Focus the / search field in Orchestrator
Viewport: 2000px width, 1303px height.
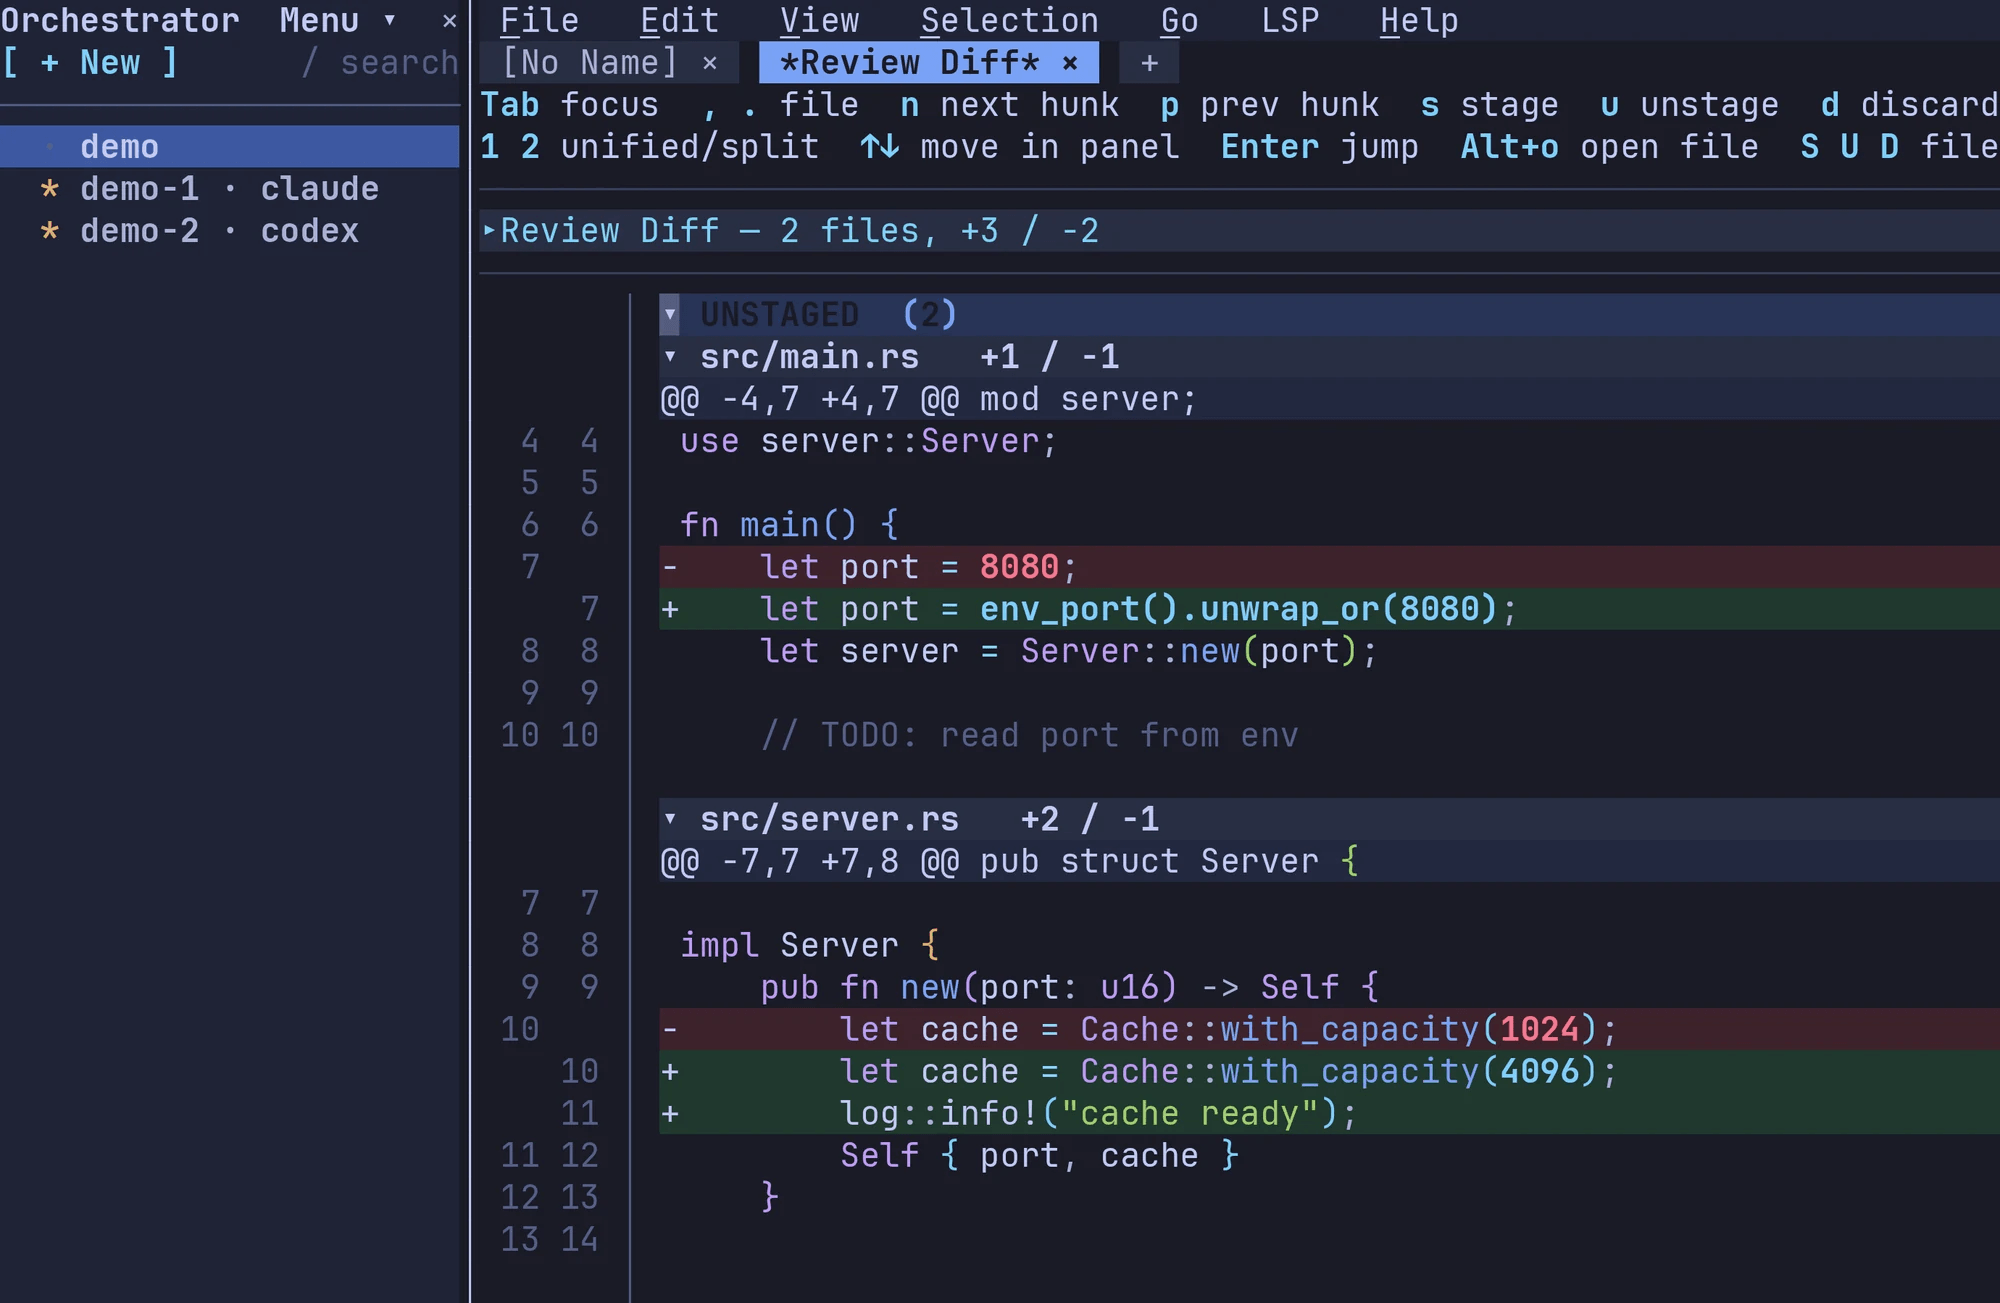pos(380,63)
